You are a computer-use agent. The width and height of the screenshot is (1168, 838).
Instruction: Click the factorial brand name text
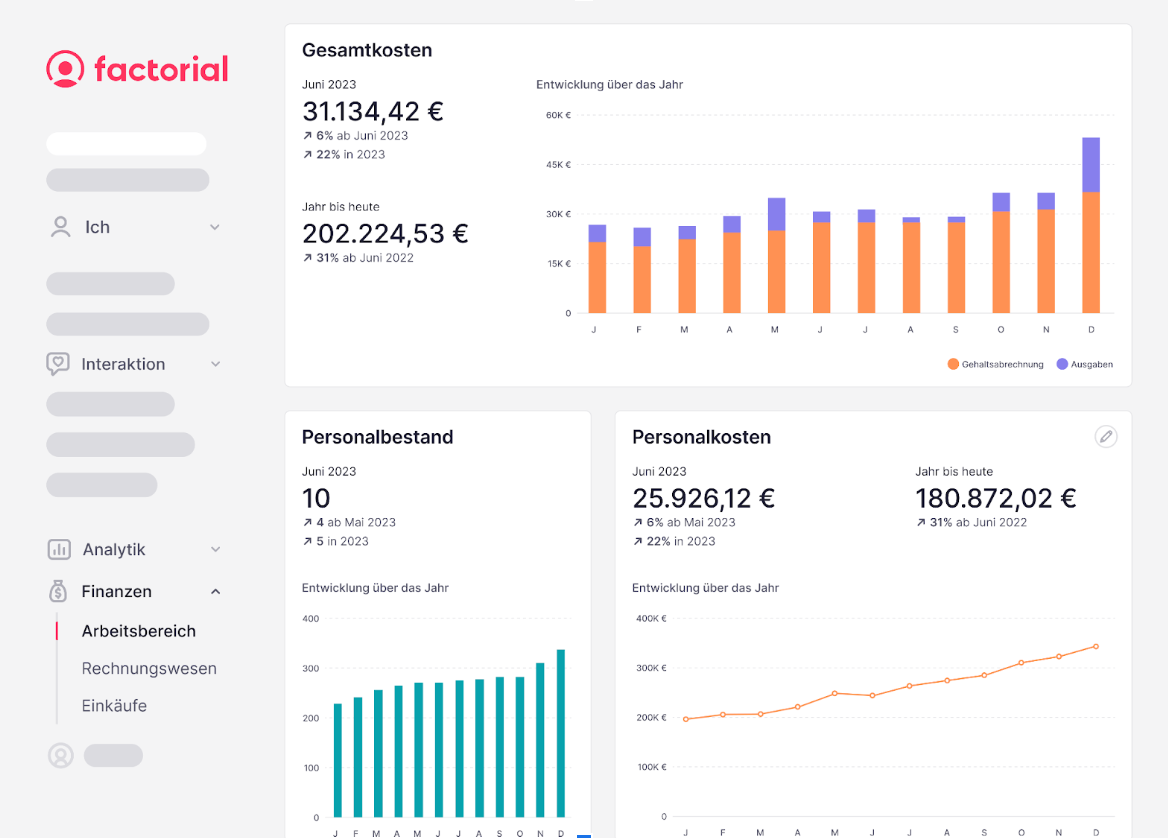(x=161, y=69)
